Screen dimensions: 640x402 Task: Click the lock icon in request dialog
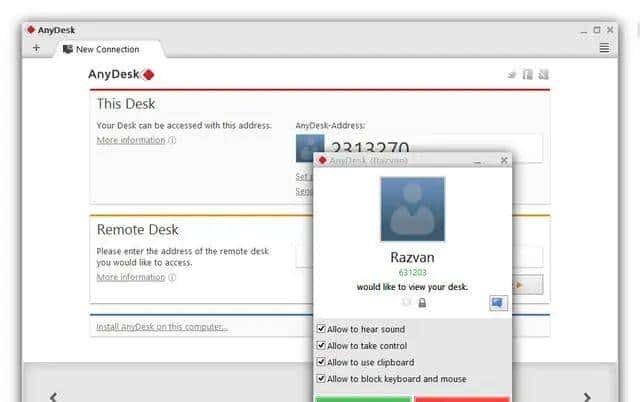(422, 303)
